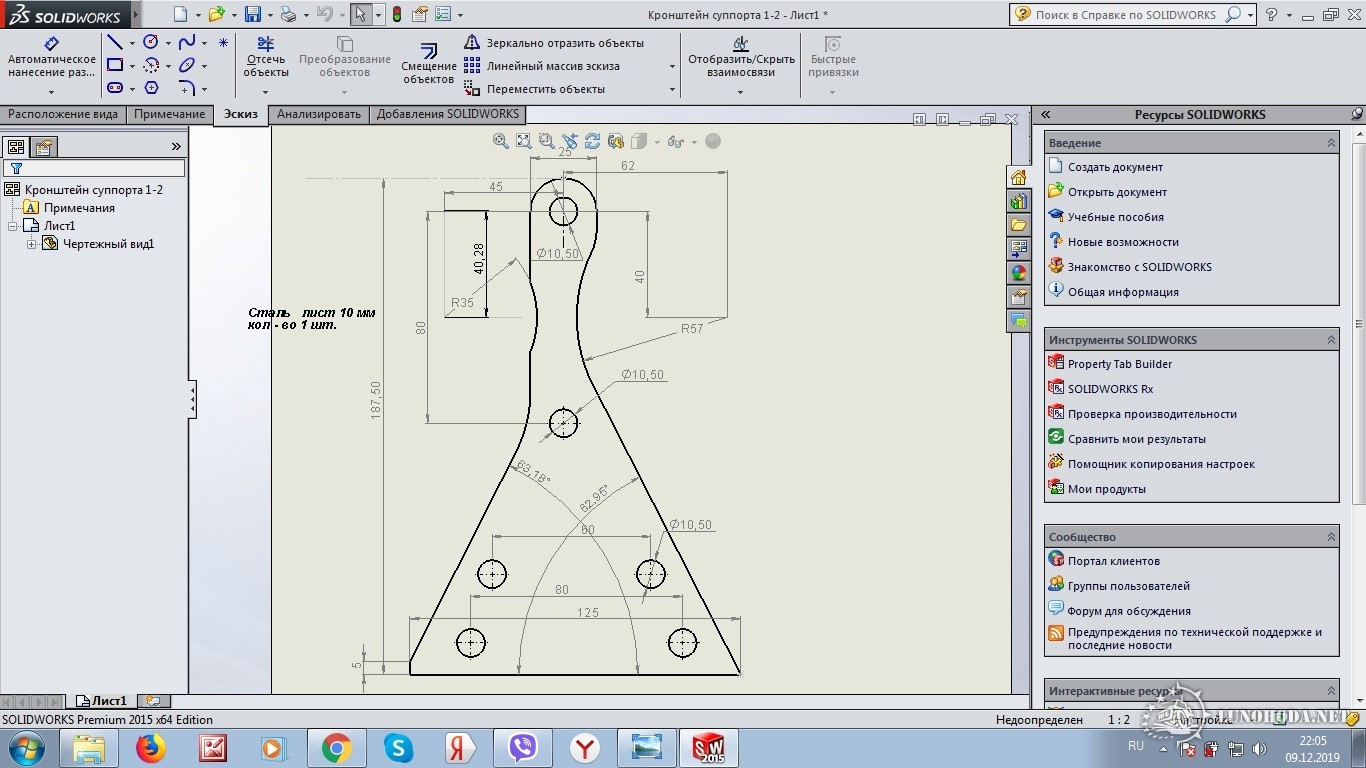Select the Line sketch tool

115,43
